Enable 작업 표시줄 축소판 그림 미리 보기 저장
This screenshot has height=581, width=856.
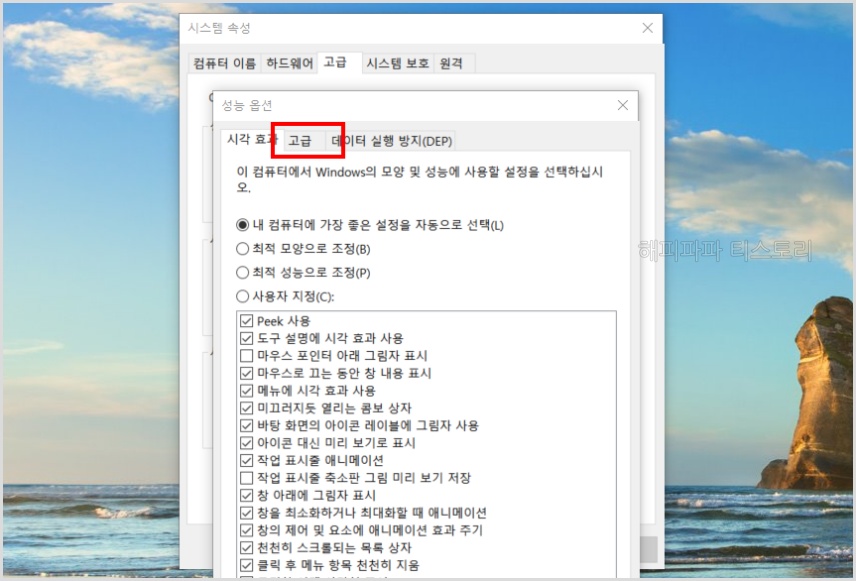(246, 478)
